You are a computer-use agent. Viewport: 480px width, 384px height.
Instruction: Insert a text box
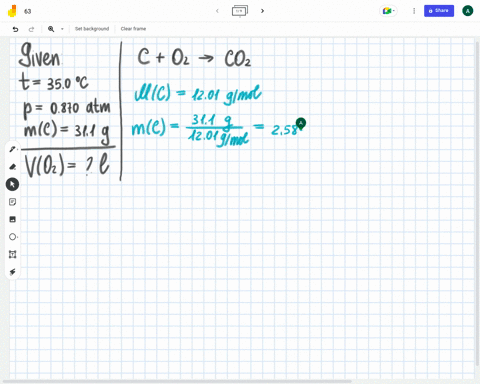[13, 254]
